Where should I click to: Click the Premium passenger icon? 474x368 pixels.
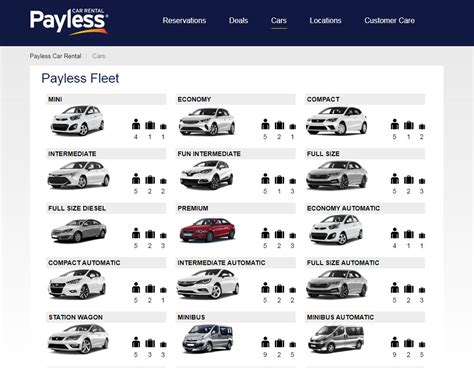pyautogui.click(x=265, y=233)
